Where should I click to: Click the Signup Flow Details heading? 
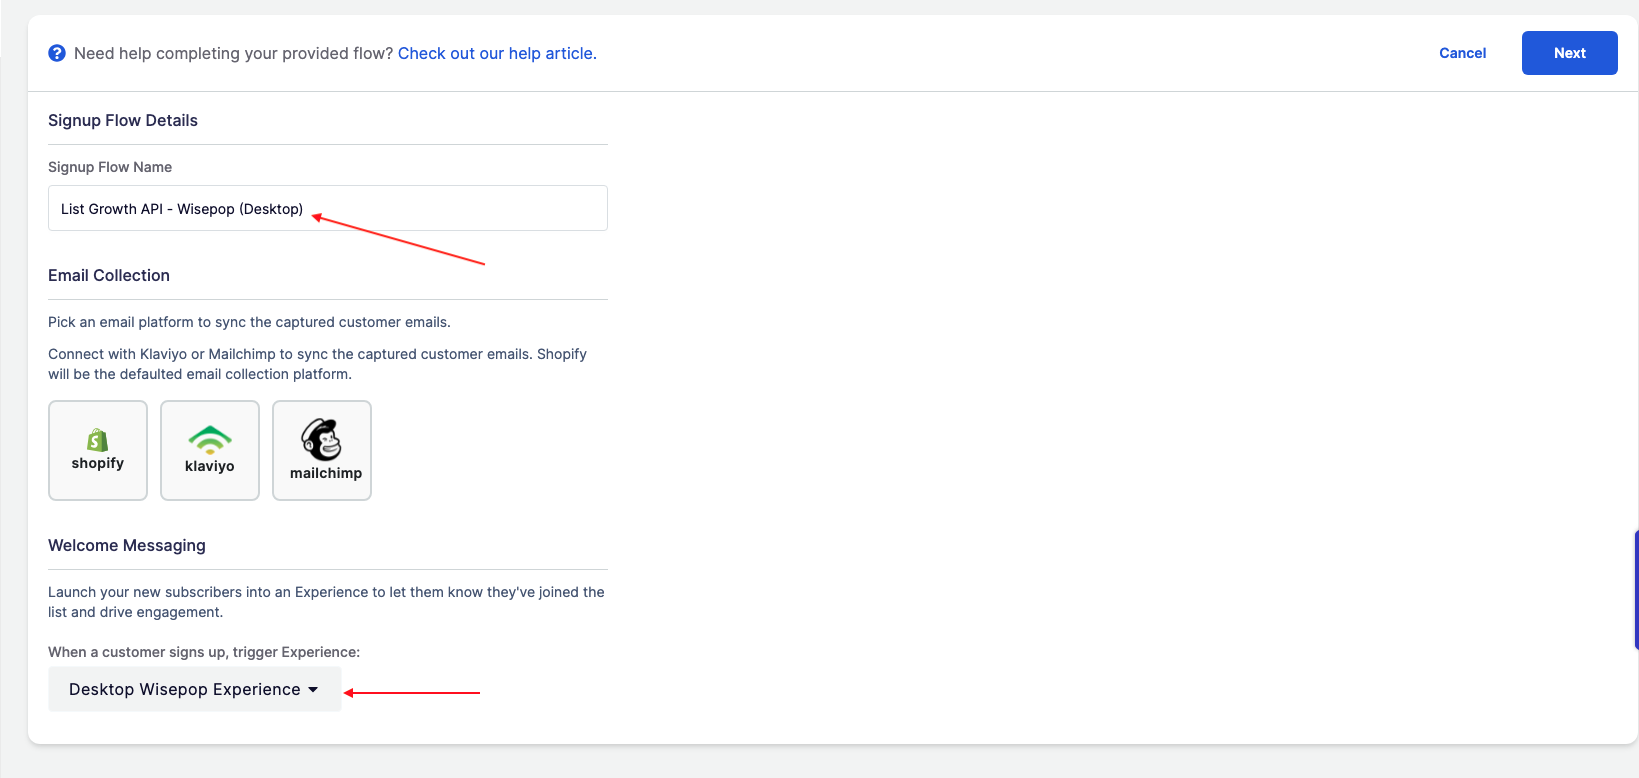(122, 120)
